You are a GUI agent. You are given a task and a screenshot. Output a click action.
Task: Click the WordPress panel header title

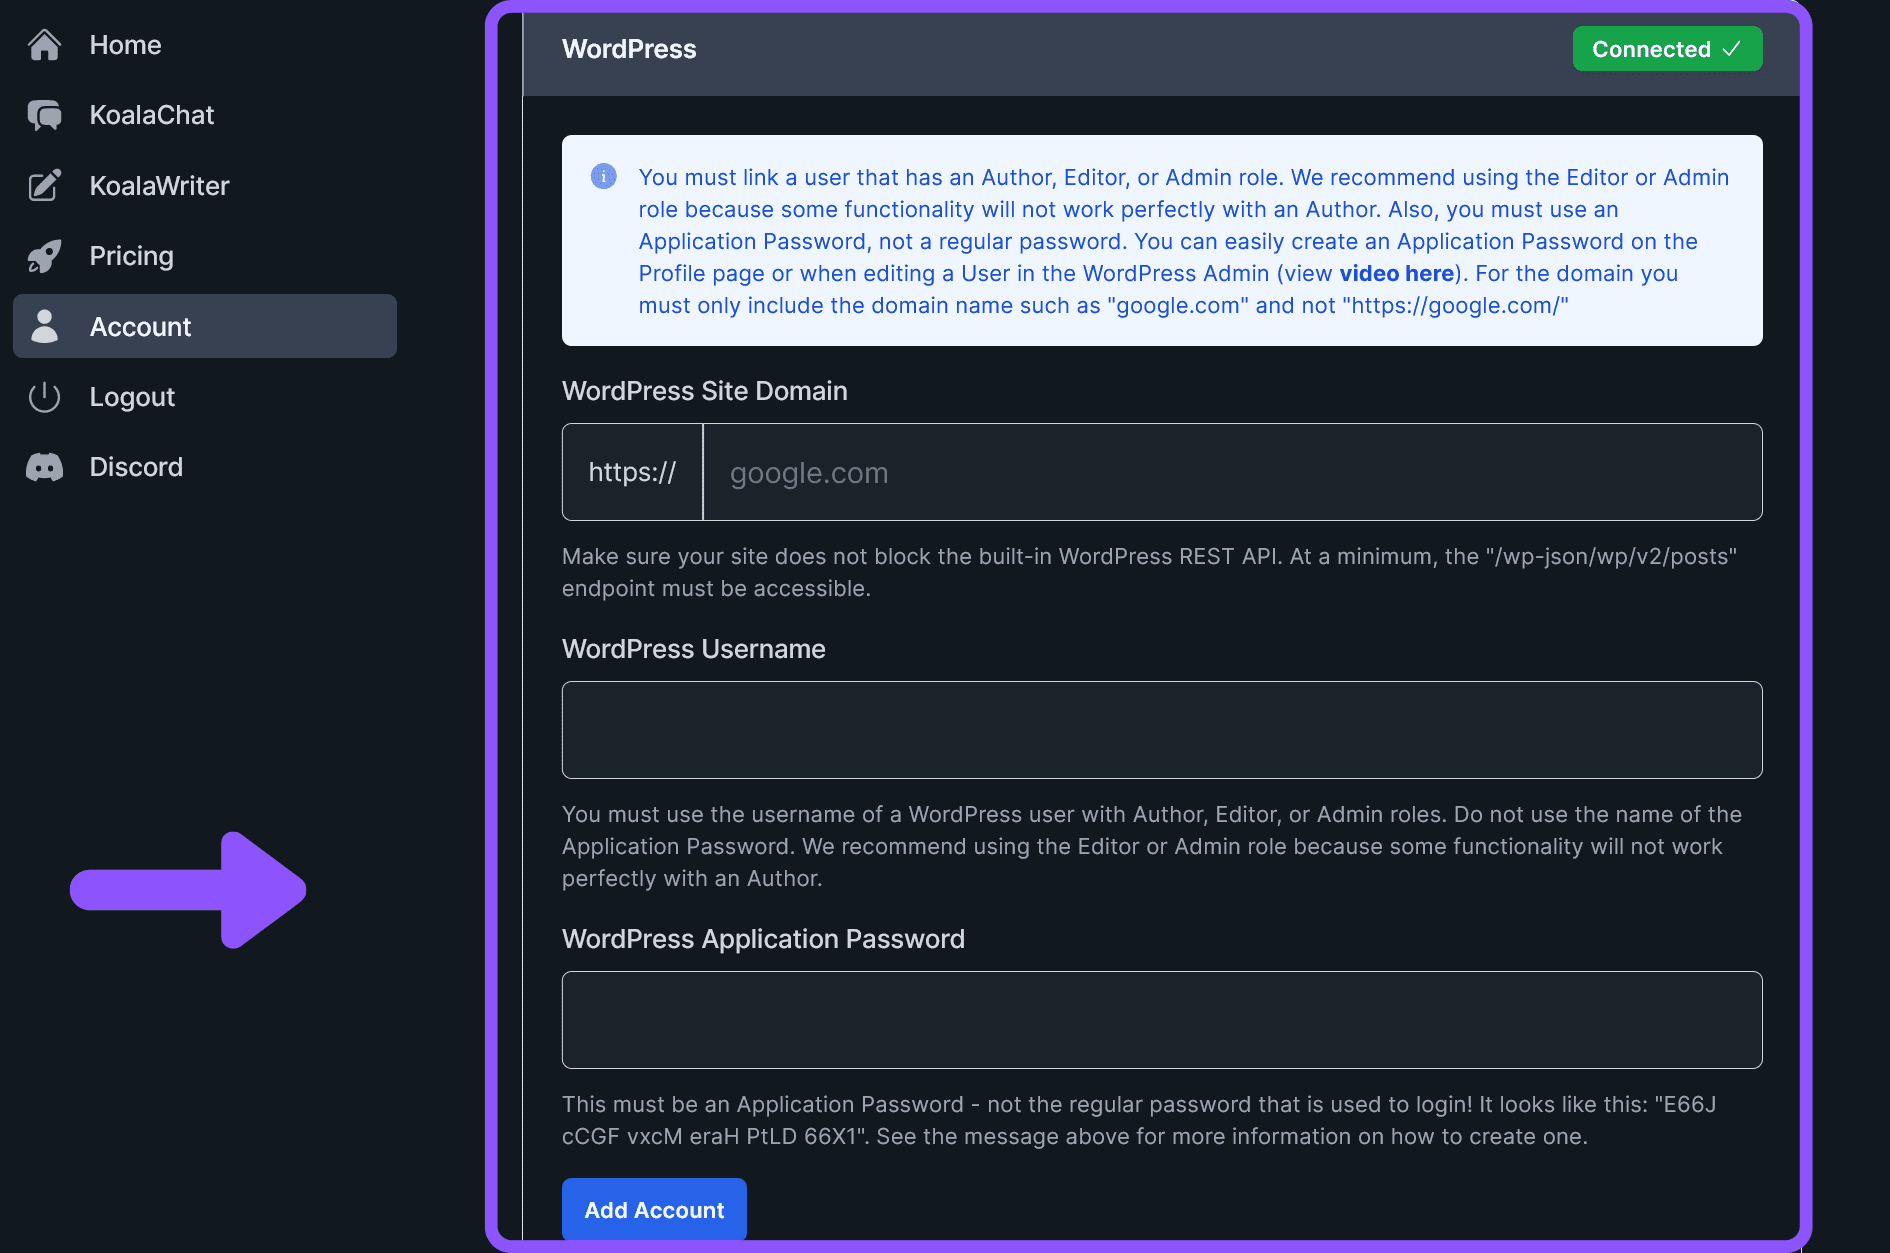(629, 49)
